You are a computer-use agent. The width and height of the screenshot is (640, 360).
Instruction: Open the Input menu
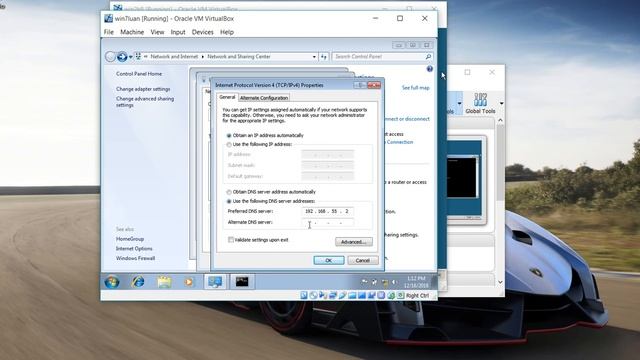coord(178,32)
